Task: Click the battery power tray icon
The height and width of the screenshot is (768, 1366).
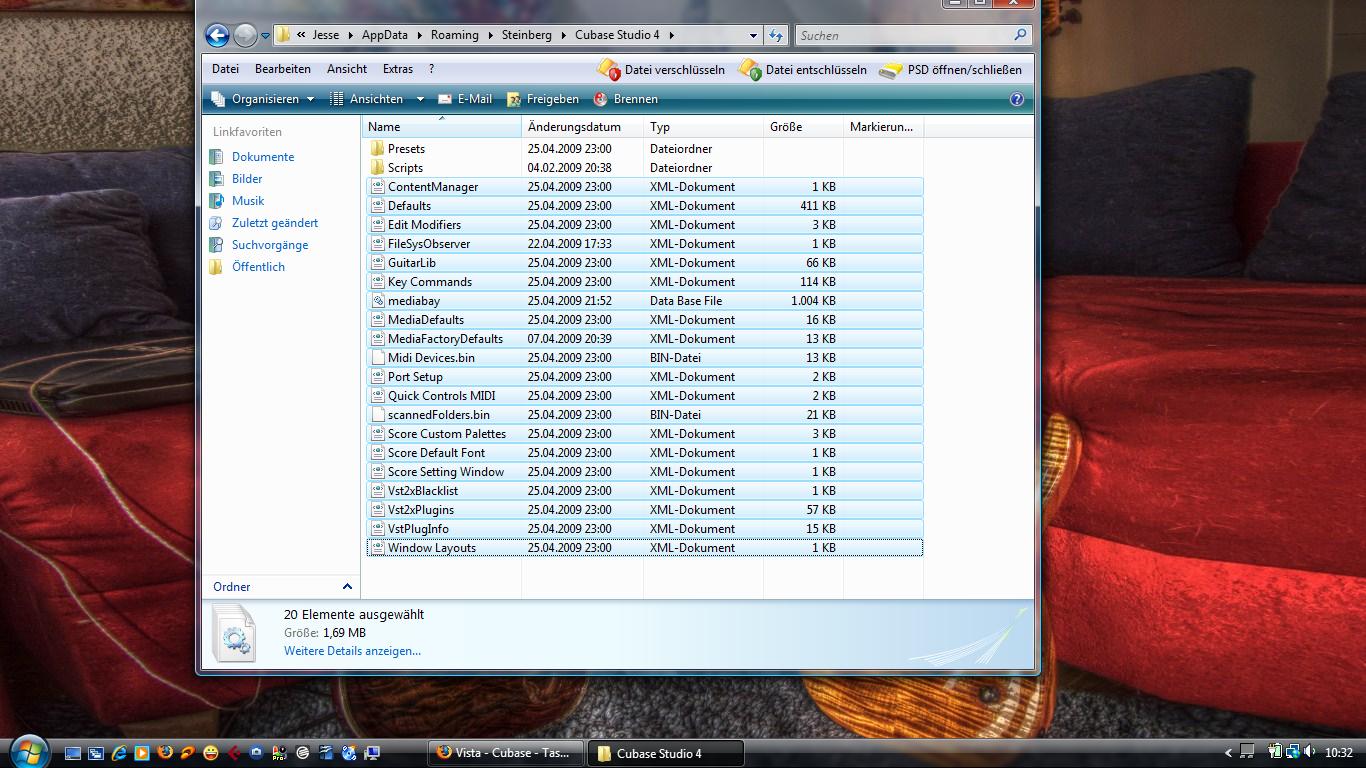Action: pos(1276,752)
